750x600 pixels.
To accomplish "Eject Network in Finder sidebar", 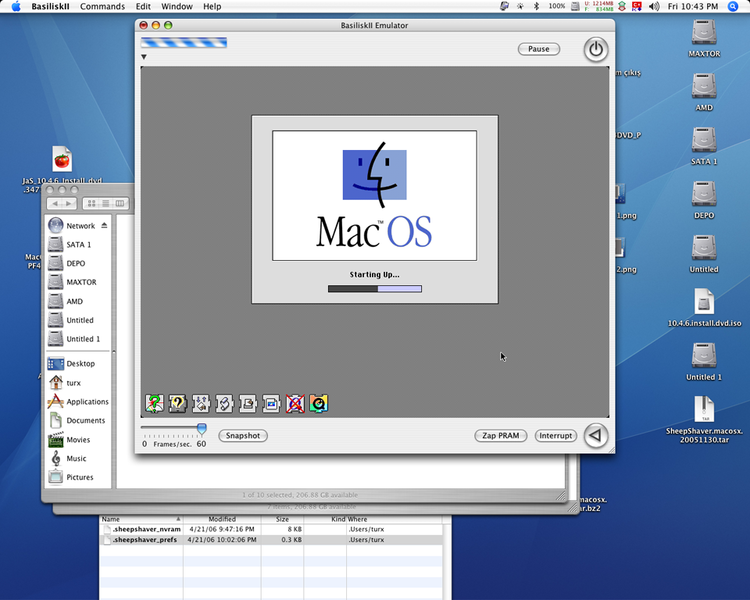I will 104,225.
